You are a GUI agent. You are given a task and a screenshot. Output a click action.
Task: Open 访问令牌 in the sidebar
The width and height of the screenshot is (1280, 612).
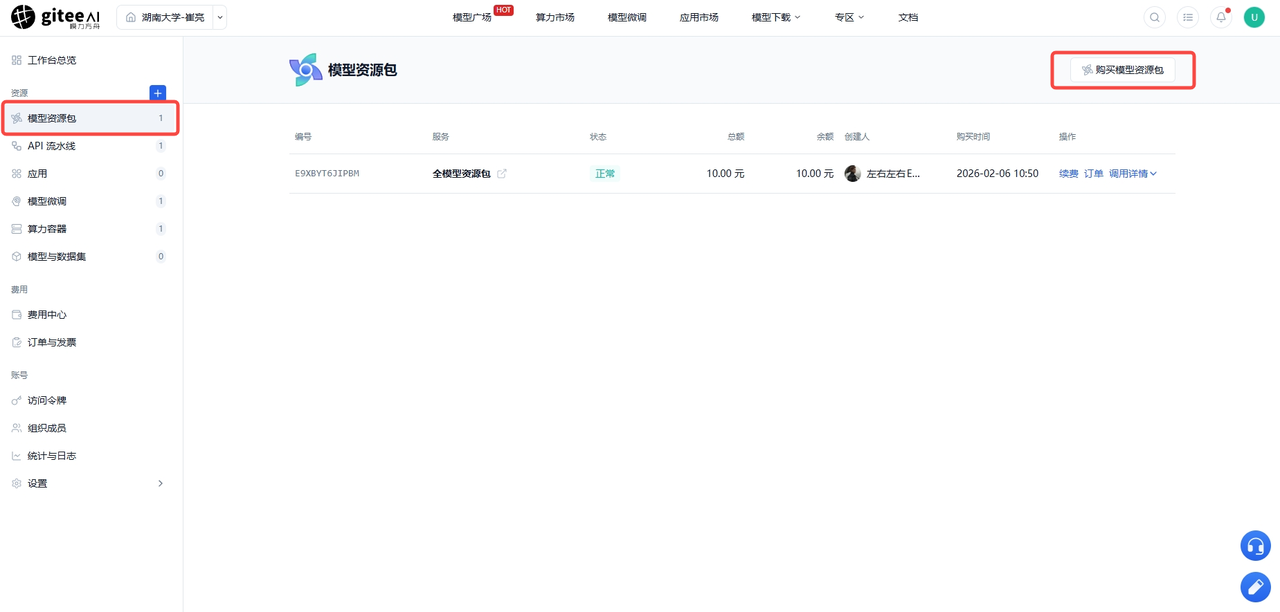click(90, 400)
